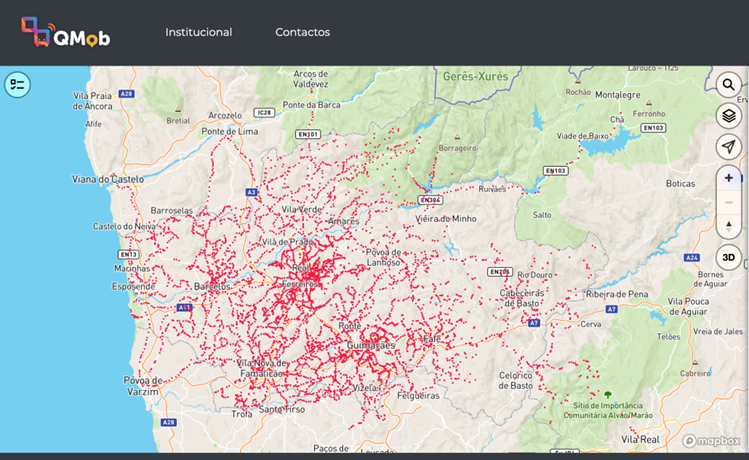Open the map layers selector
Image resolution: width=749 pixels, height=460 pixels.
coord(728,116)
